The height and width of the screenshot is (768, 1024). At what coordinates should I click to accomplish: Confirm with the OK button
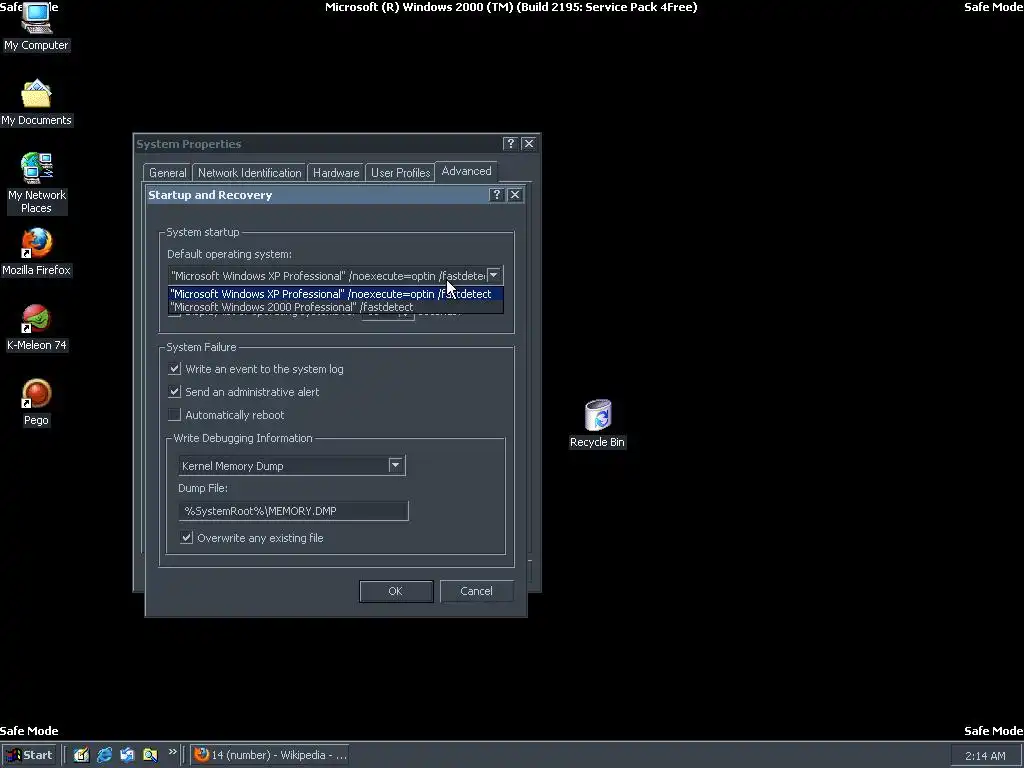(x=396, y=591)
